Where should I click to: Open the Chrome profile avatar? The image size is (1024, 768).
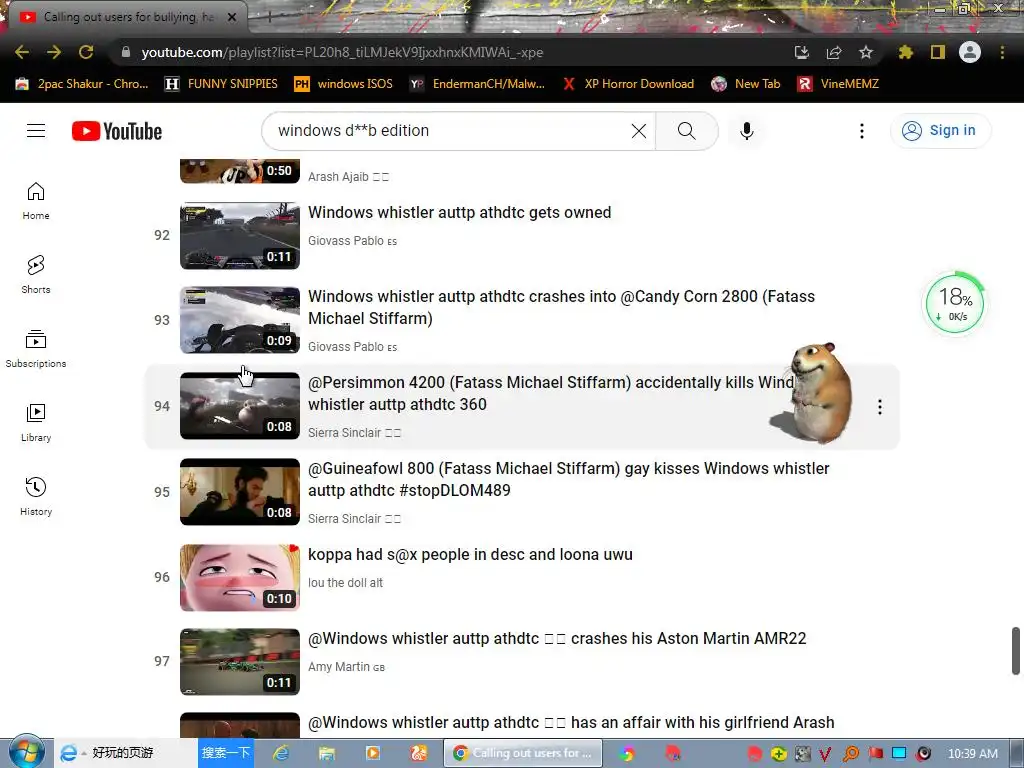coord(970,52)
